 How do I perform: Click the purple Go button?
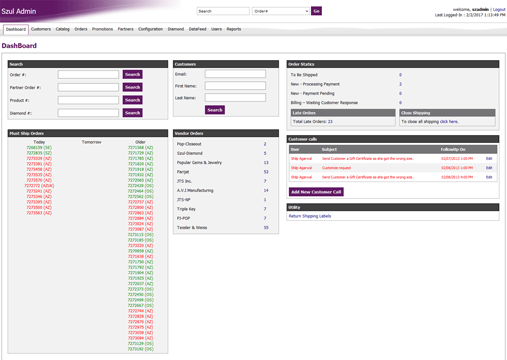tap(316, 11)
